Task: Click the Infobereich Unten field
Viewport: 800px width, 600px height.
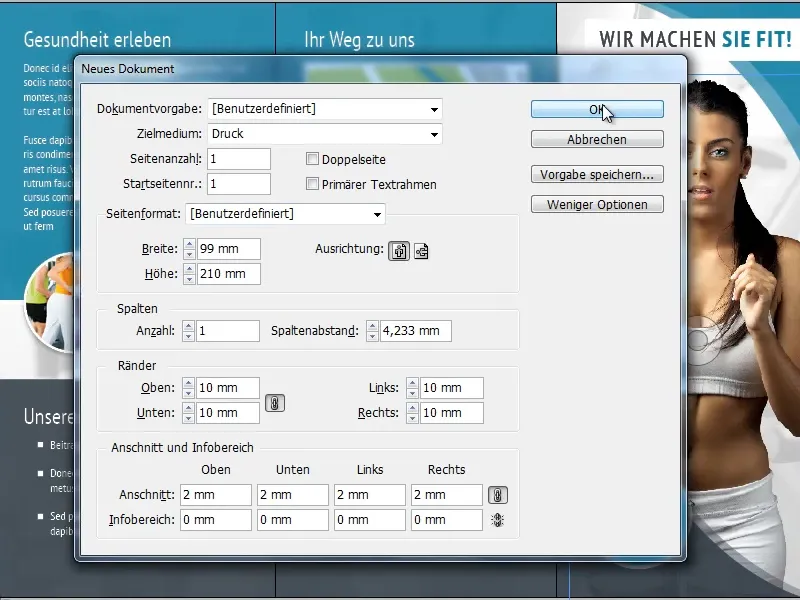Action: tap(293, 520)
